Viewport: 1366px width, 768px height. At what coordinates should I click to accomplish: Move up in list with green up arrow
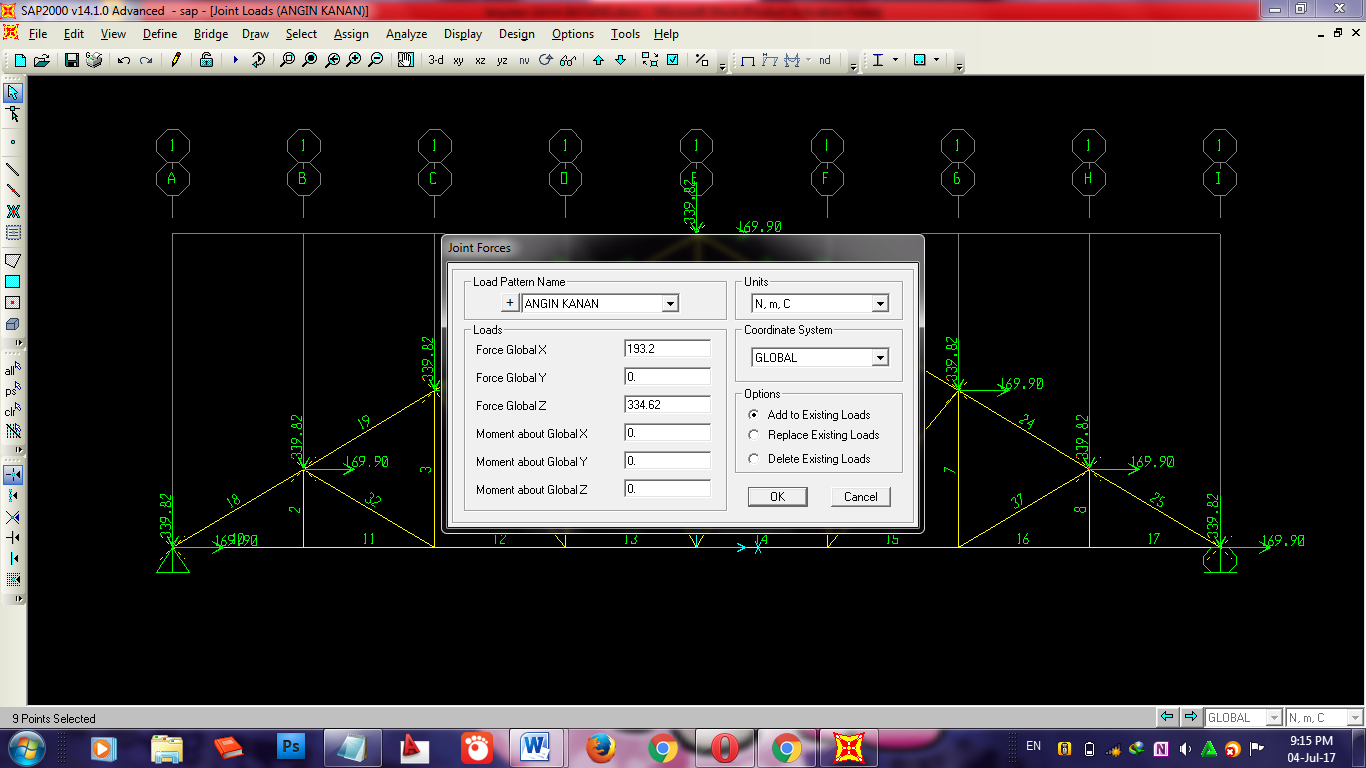(598, 60)
